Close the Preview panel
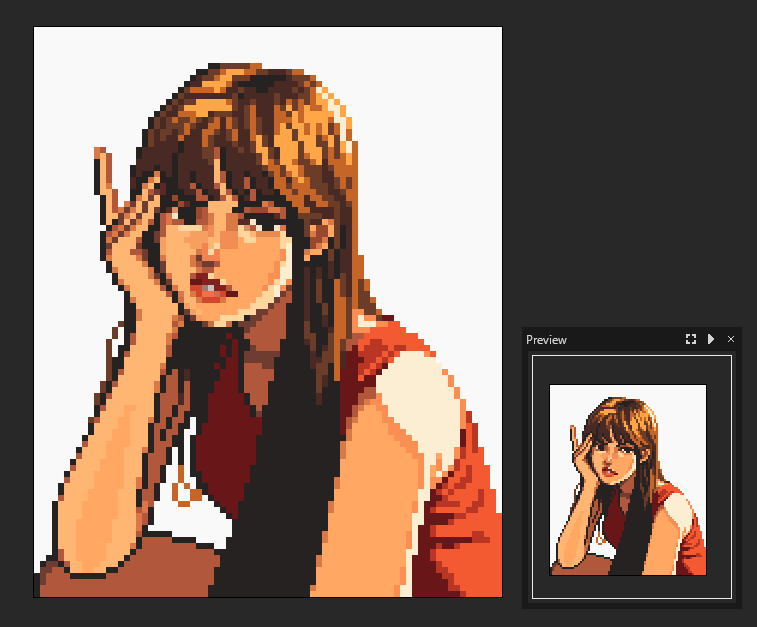The height and width of the screenshot is (627, 757). [x=731, y=340]
